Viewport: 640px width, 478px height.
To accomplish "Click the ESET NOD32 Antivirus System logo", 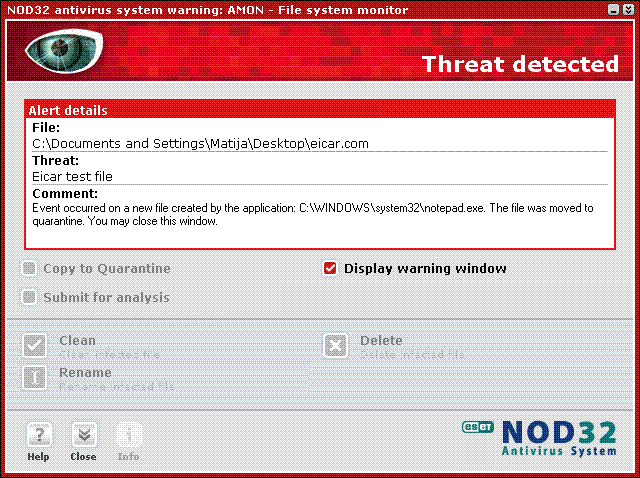I will point(539,438).
